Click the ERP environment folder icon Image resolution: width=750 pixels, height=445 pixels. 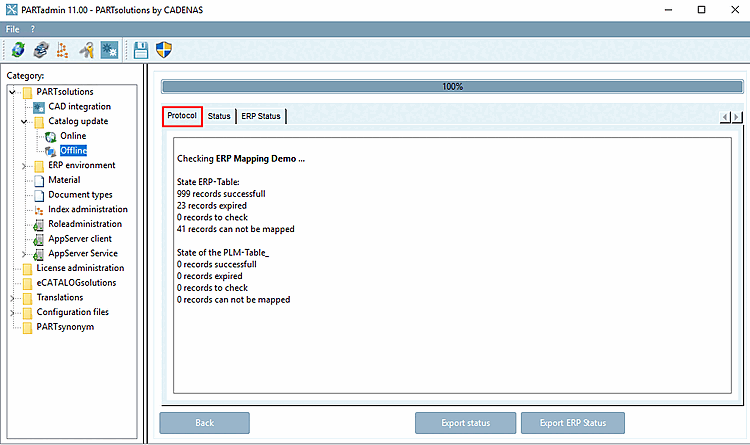coord(39,166)
